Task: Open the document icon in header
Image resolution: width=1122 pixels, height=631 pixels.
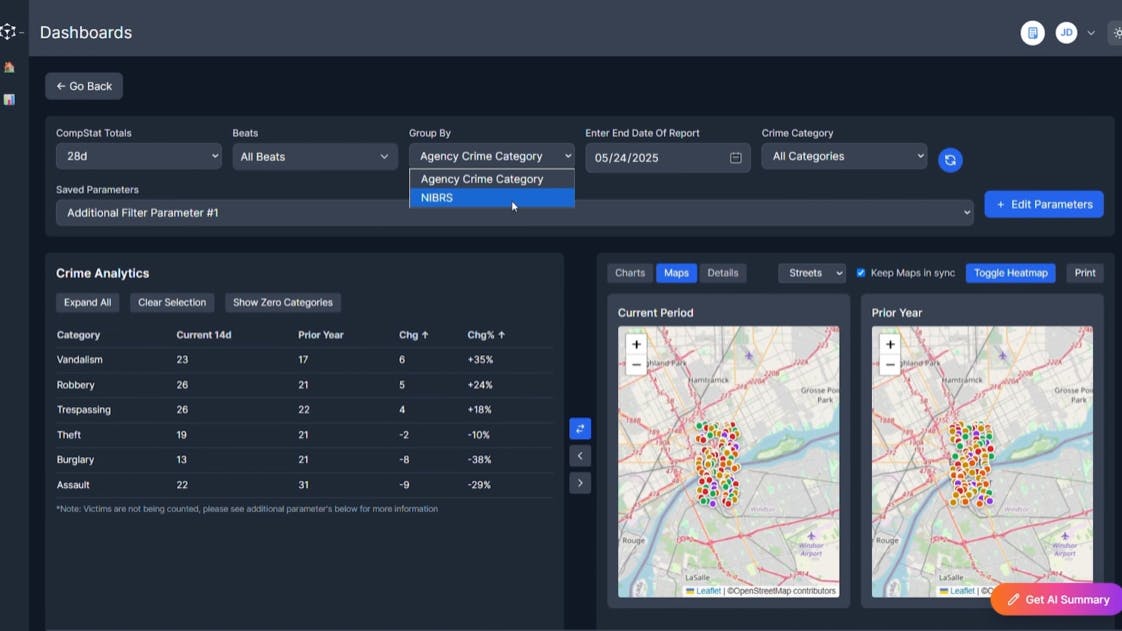Action: 1032,33
